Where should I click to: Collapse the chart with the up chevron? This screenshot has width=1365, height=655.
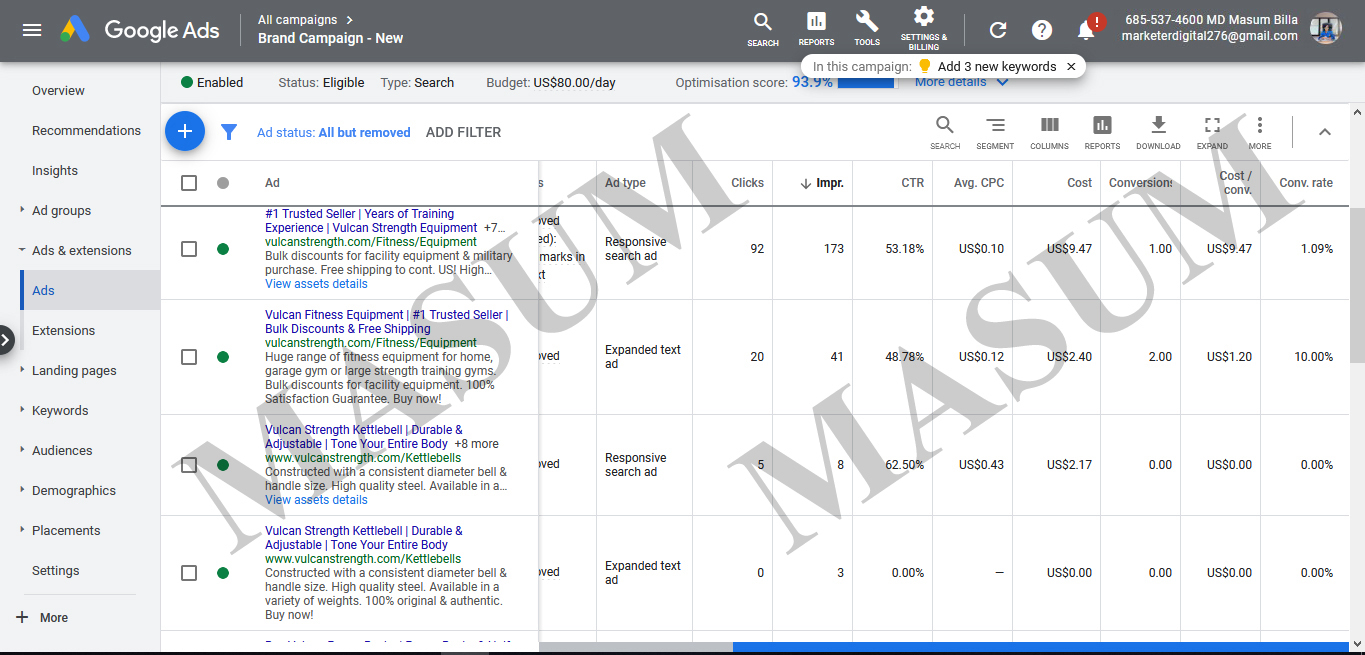[1325, 132]
